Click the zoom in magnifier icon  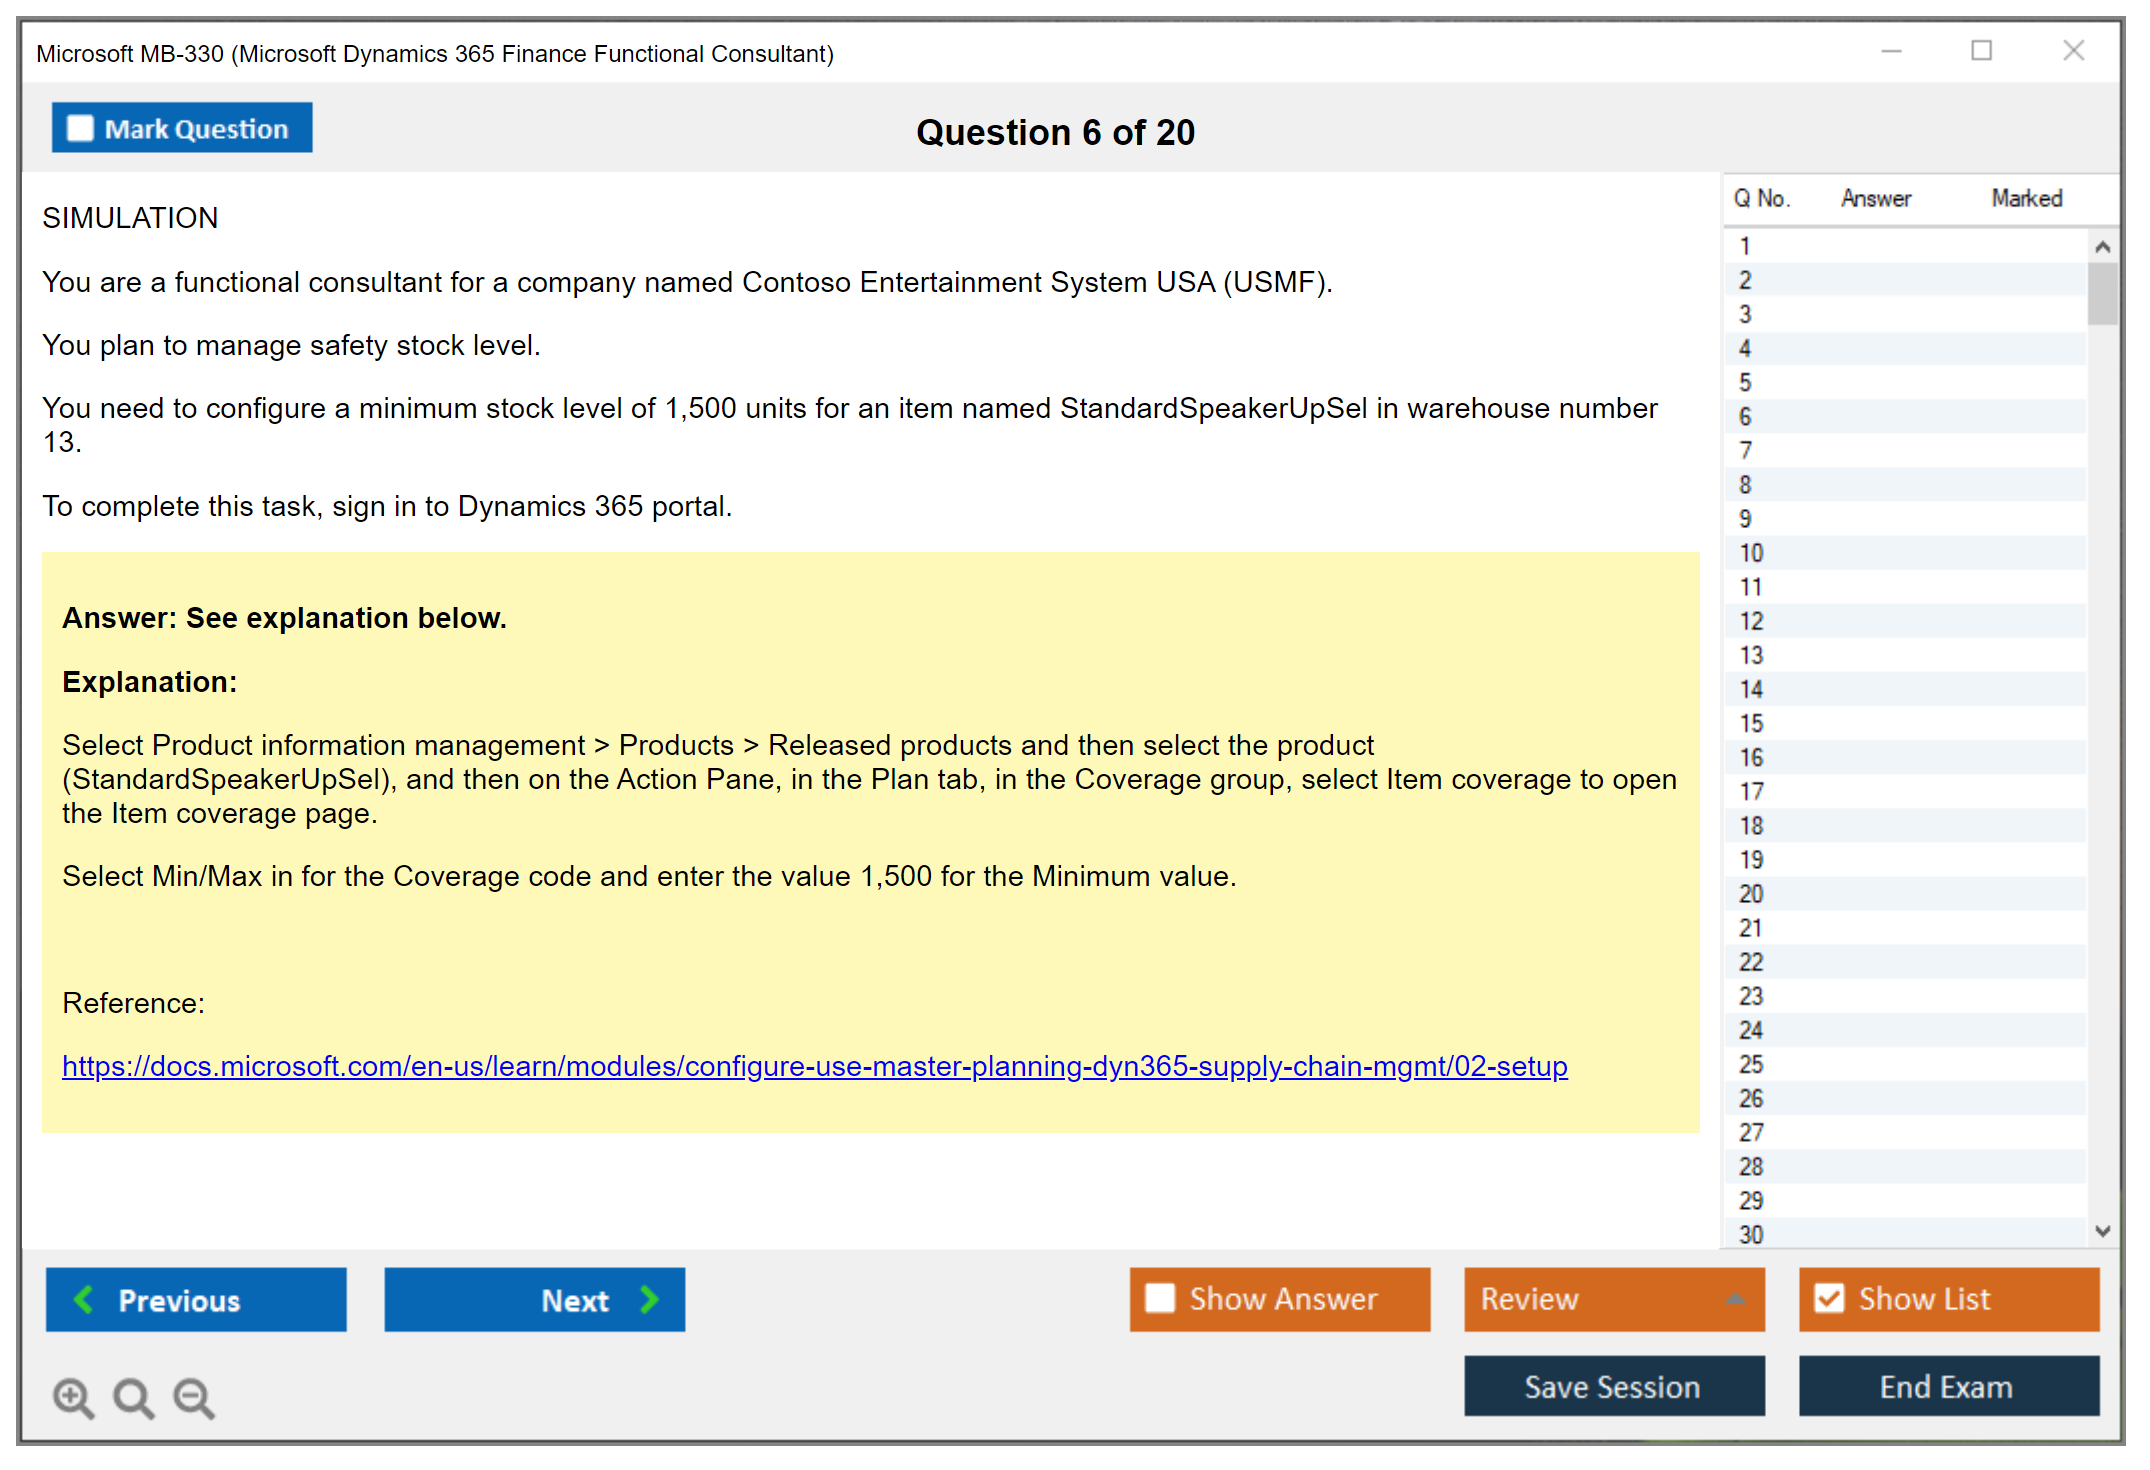[x=73, y=1397]
